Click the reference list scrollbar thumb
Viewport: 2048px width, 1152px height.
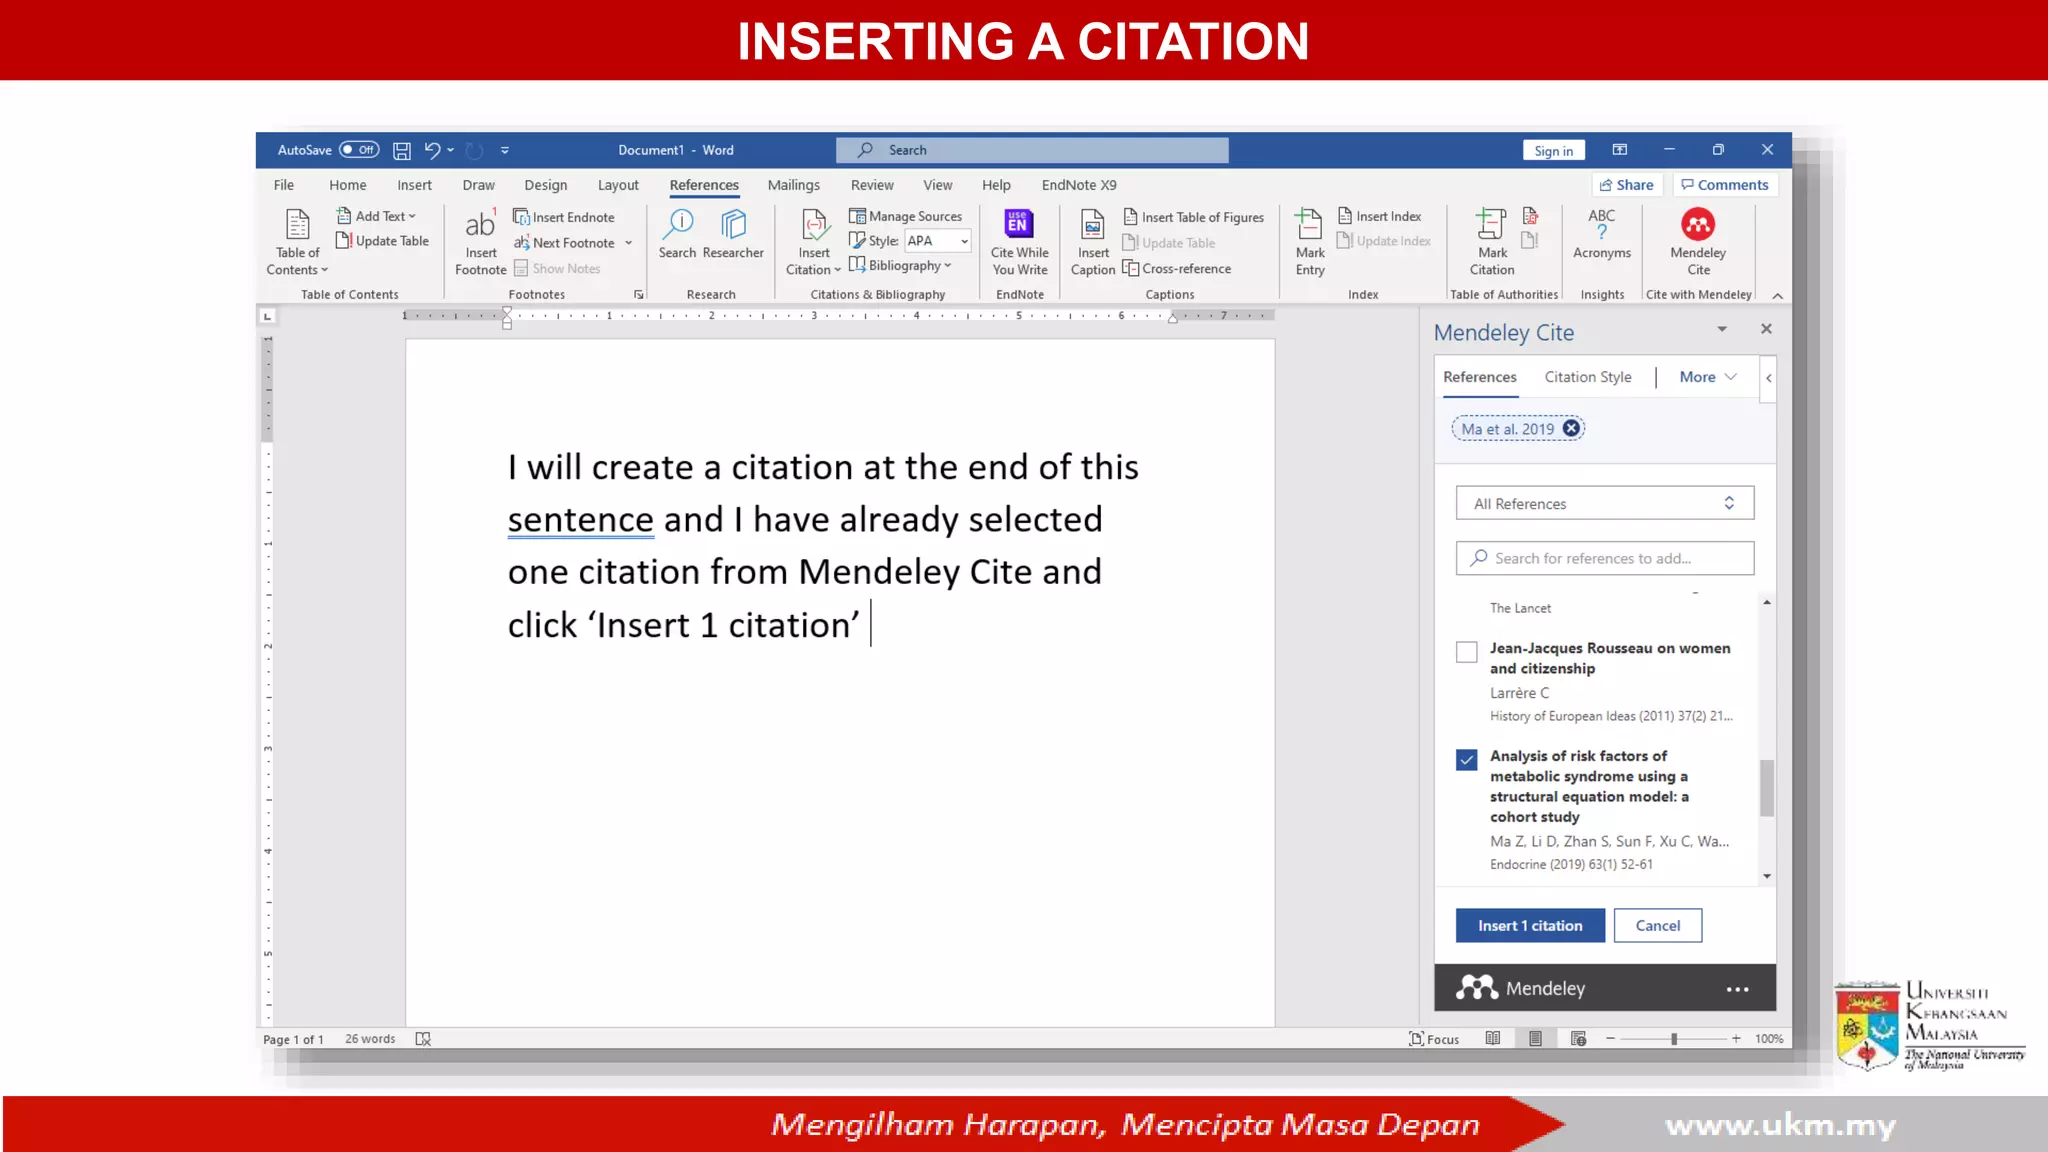point(1767,788)
